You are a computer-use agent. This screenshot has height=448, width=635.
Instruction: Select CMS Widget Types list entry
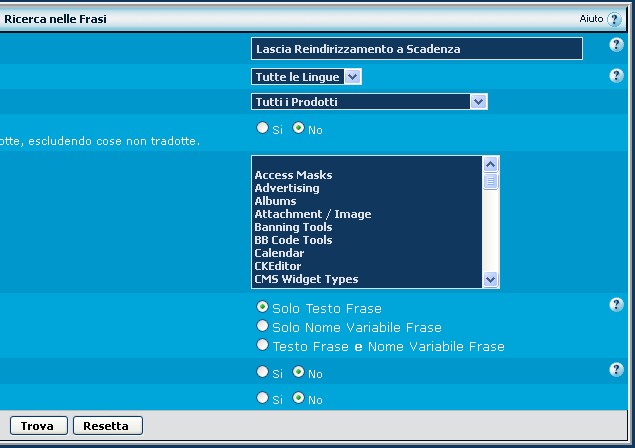coord(306,279)
